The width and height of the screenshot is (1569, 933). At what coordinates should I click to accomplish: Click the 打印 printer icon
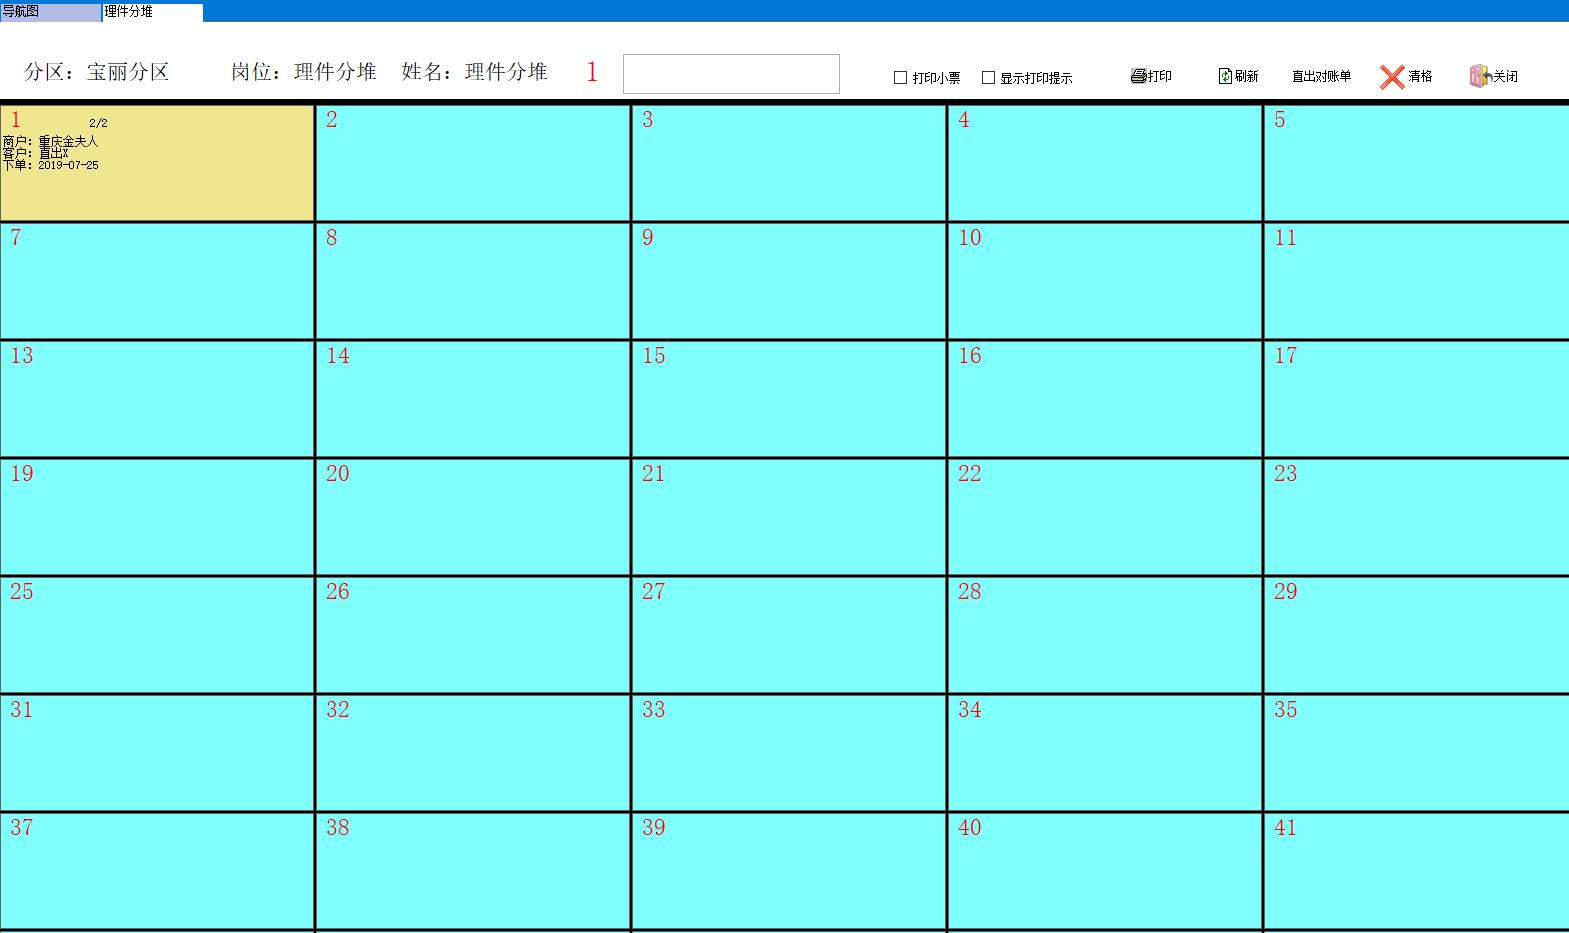coord(1138,76)
